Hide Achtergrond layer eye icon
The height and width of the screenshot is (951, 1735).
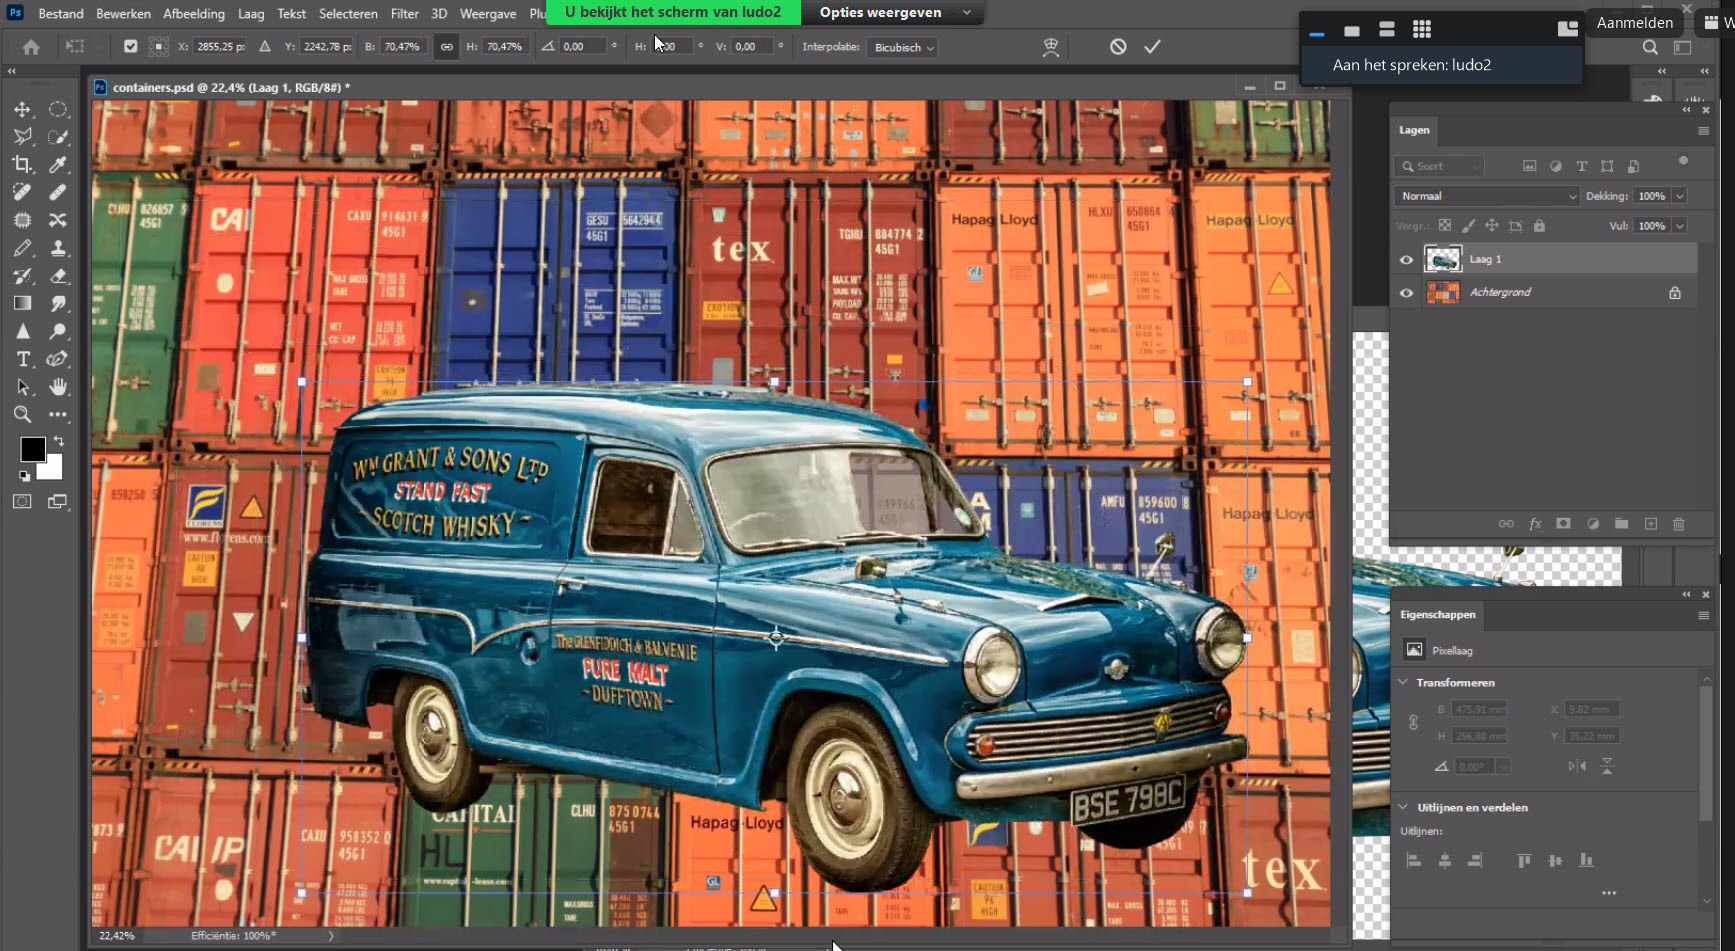[1406, 293]
